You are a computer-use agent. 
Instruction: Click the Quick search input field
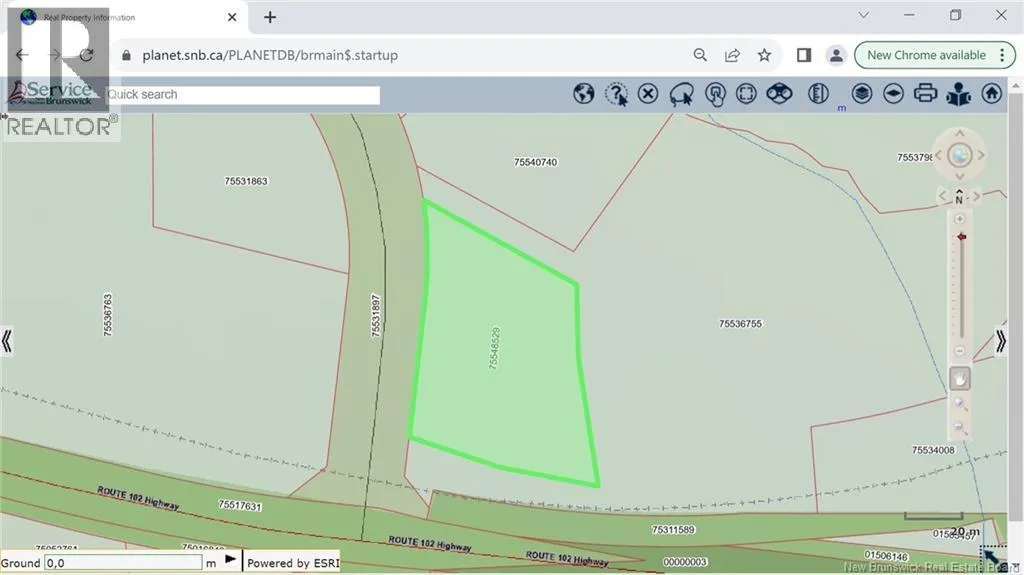coord(242,95)
